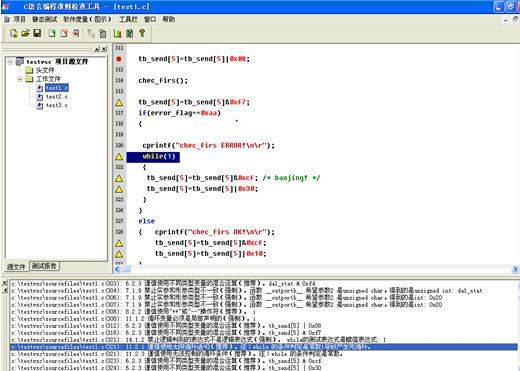Screen dimensions: 520x371
Task: Click warning triangle beside last tb_send[5]&0xcf line
Action: (x=119, y=243)
